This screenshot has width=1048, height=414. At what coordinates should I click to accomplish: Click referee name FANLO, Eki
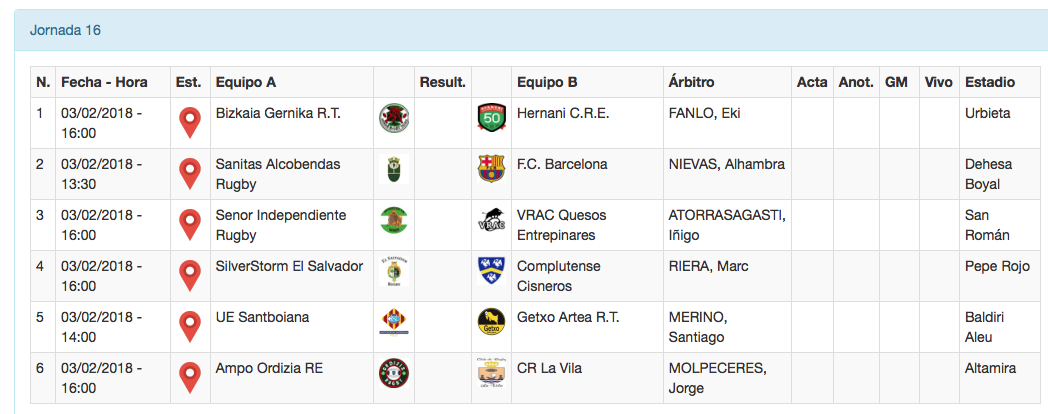(x=704, y=113)
